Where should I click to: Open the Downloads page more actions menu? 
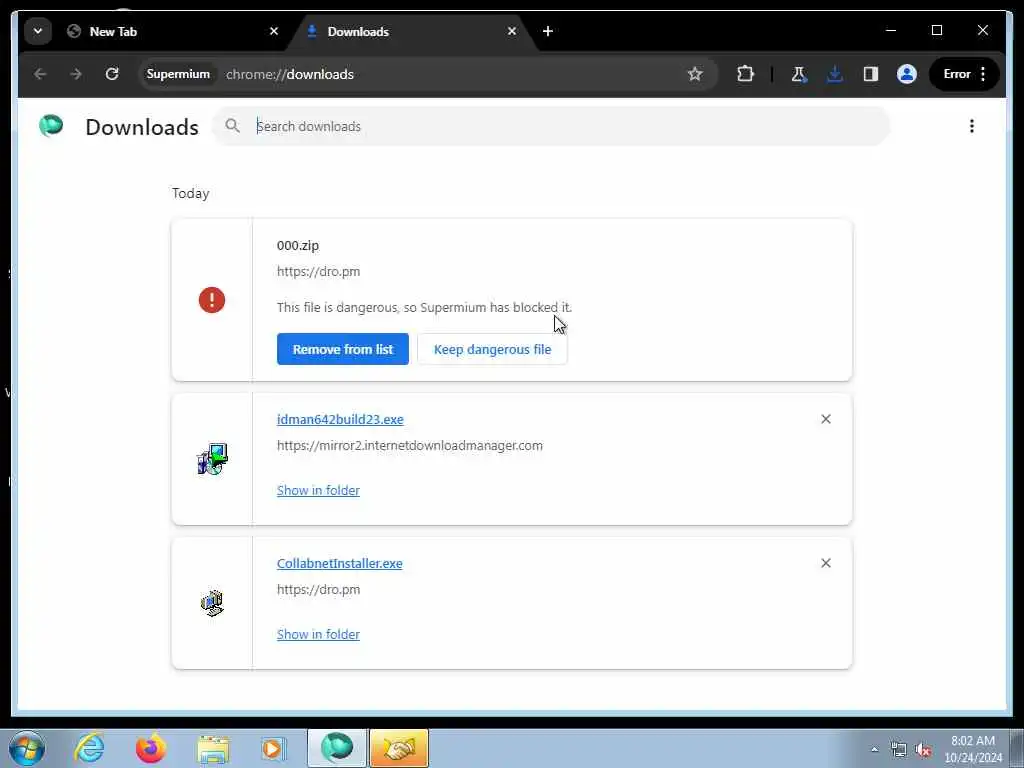(x=972, y=126)
